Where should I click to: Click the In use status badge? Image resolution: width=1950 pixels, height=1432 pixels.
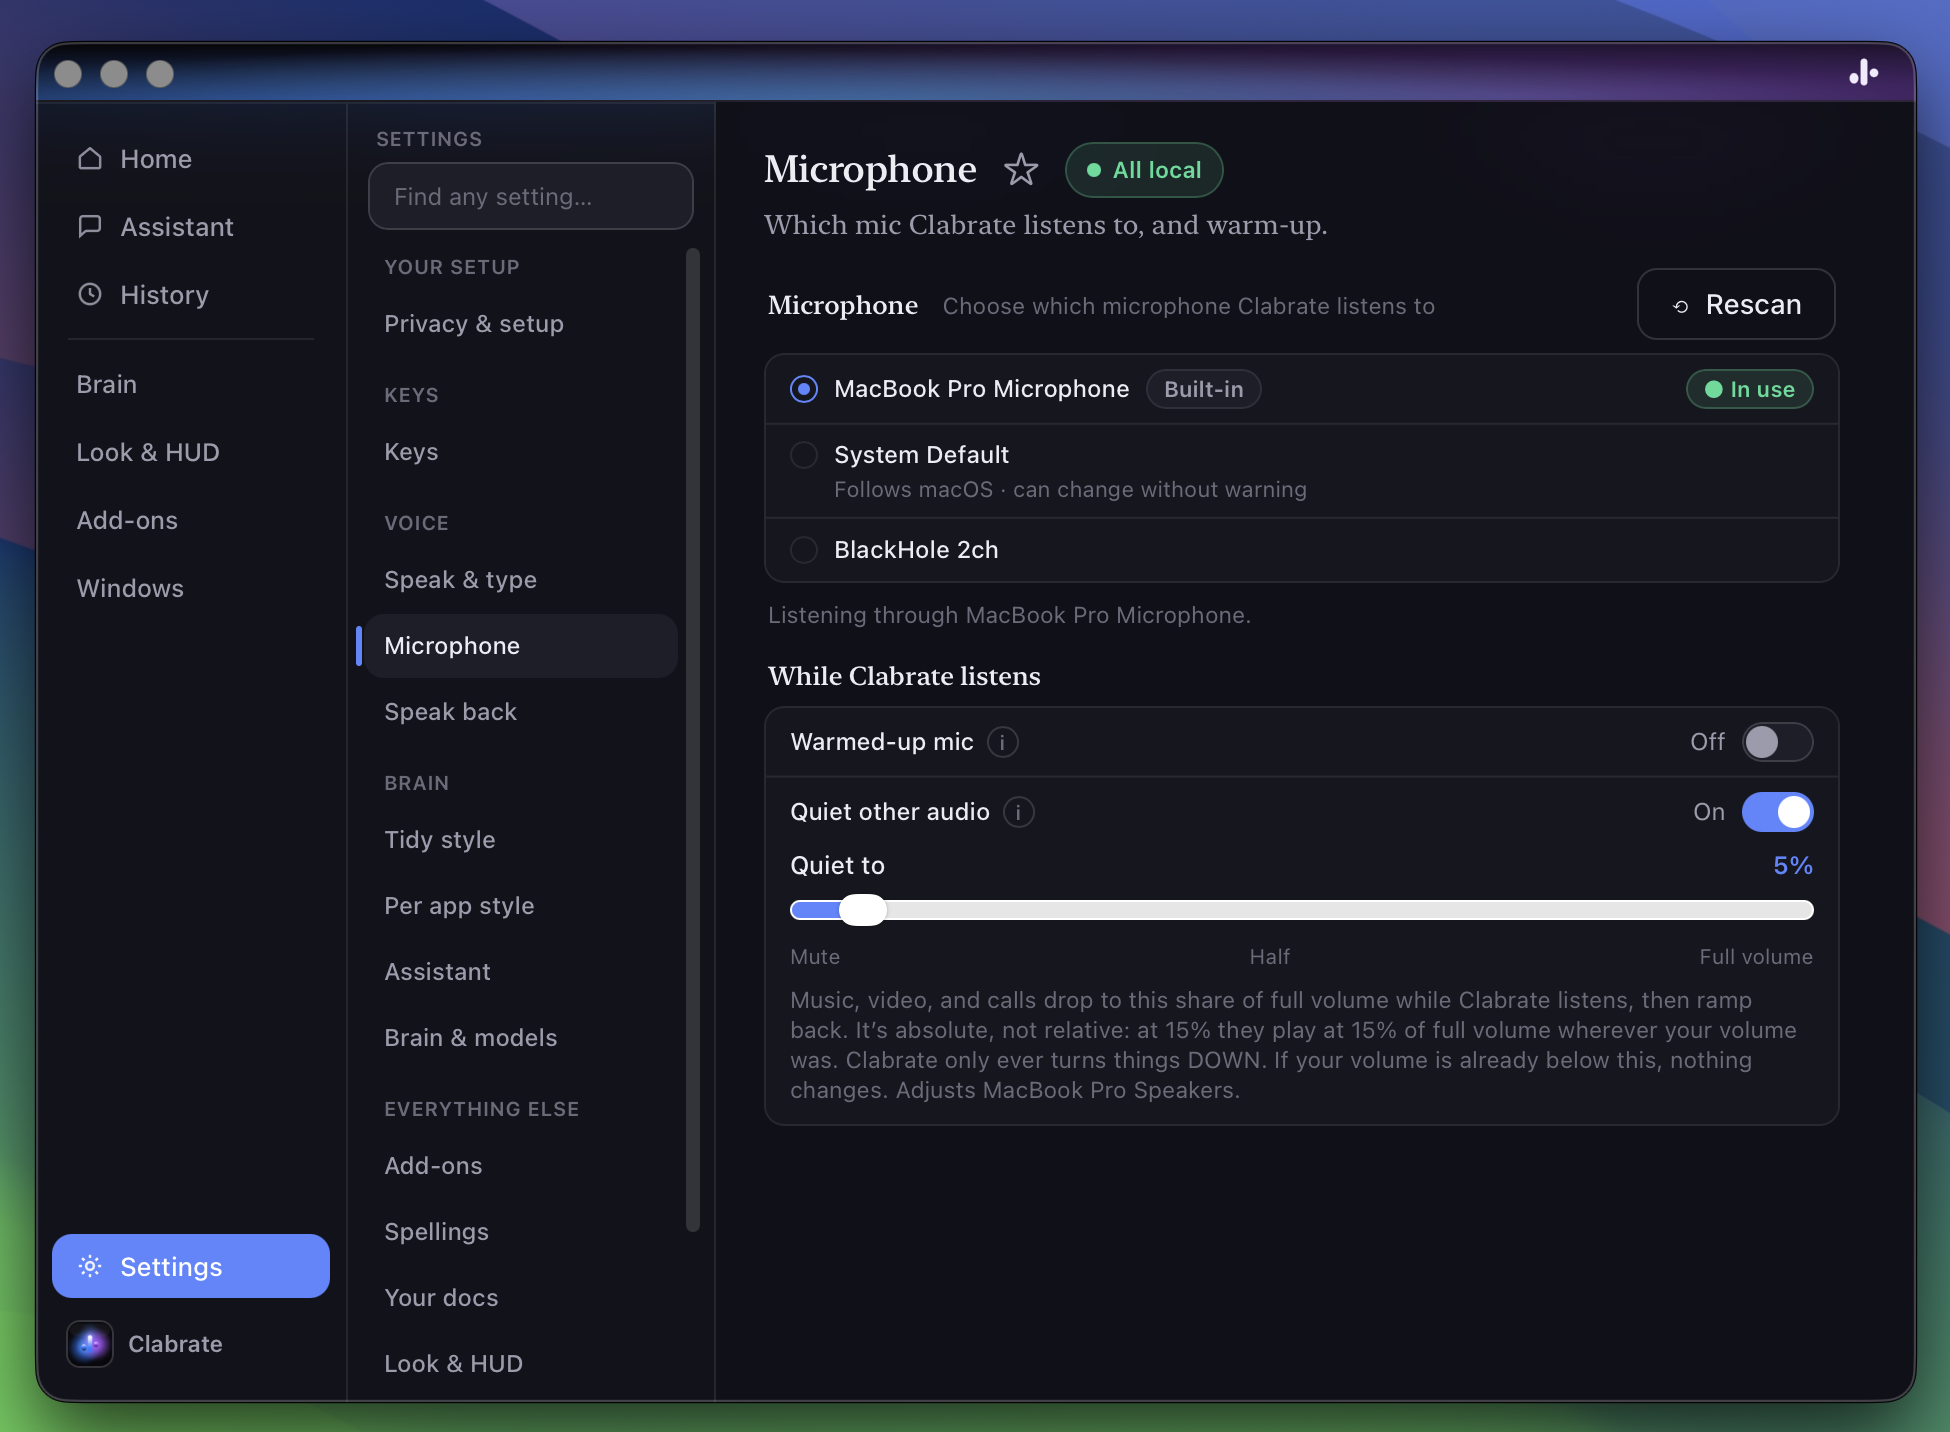point(1750,389)
